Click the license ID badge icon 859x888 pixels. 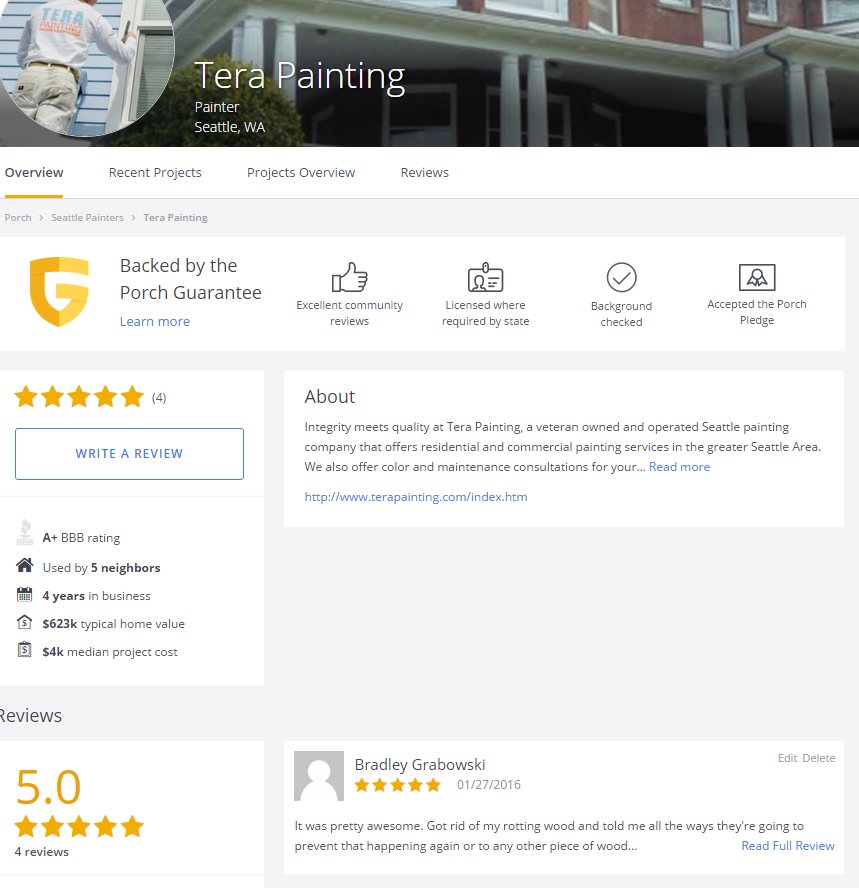coord(485,277)
